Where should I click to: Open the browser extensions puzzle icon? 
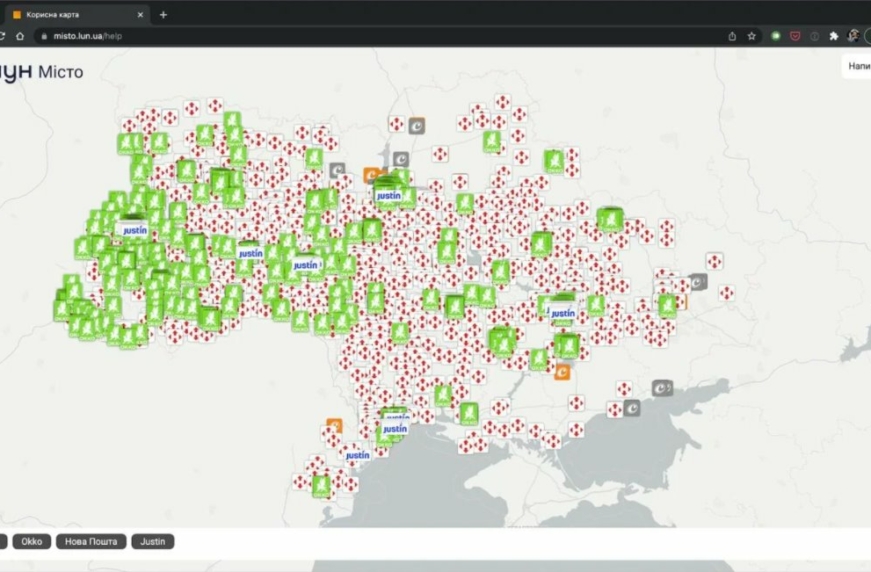(834, 36)
